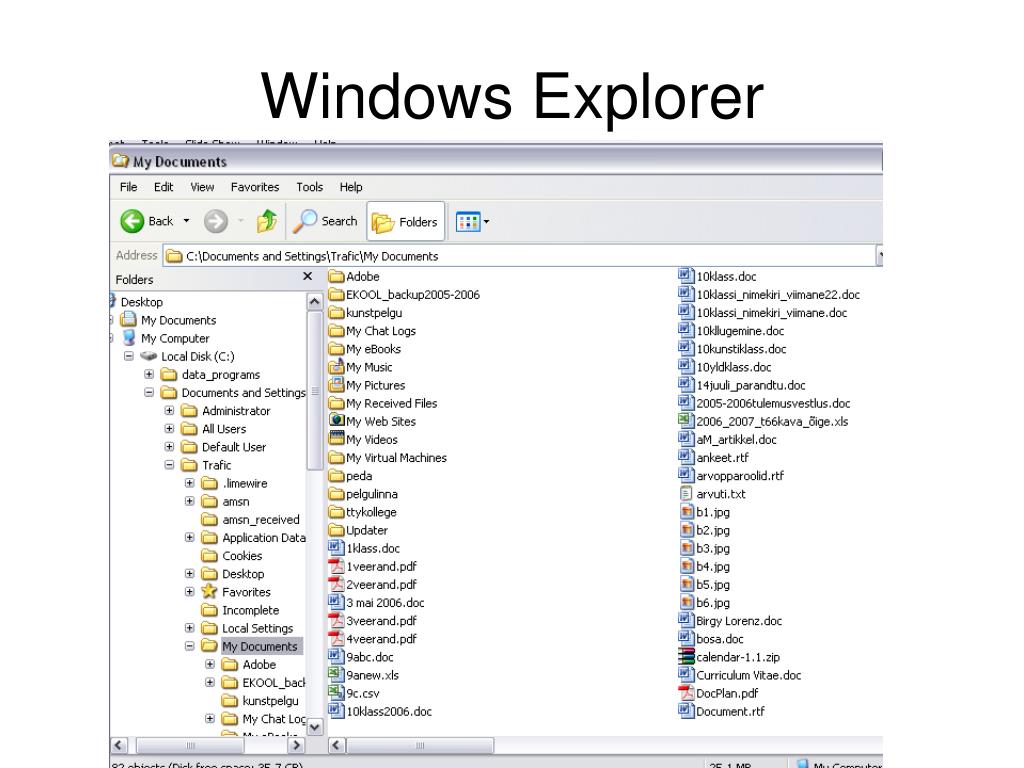
Task: Collapse the Trafic folder node
Action: tap(169, 465)
